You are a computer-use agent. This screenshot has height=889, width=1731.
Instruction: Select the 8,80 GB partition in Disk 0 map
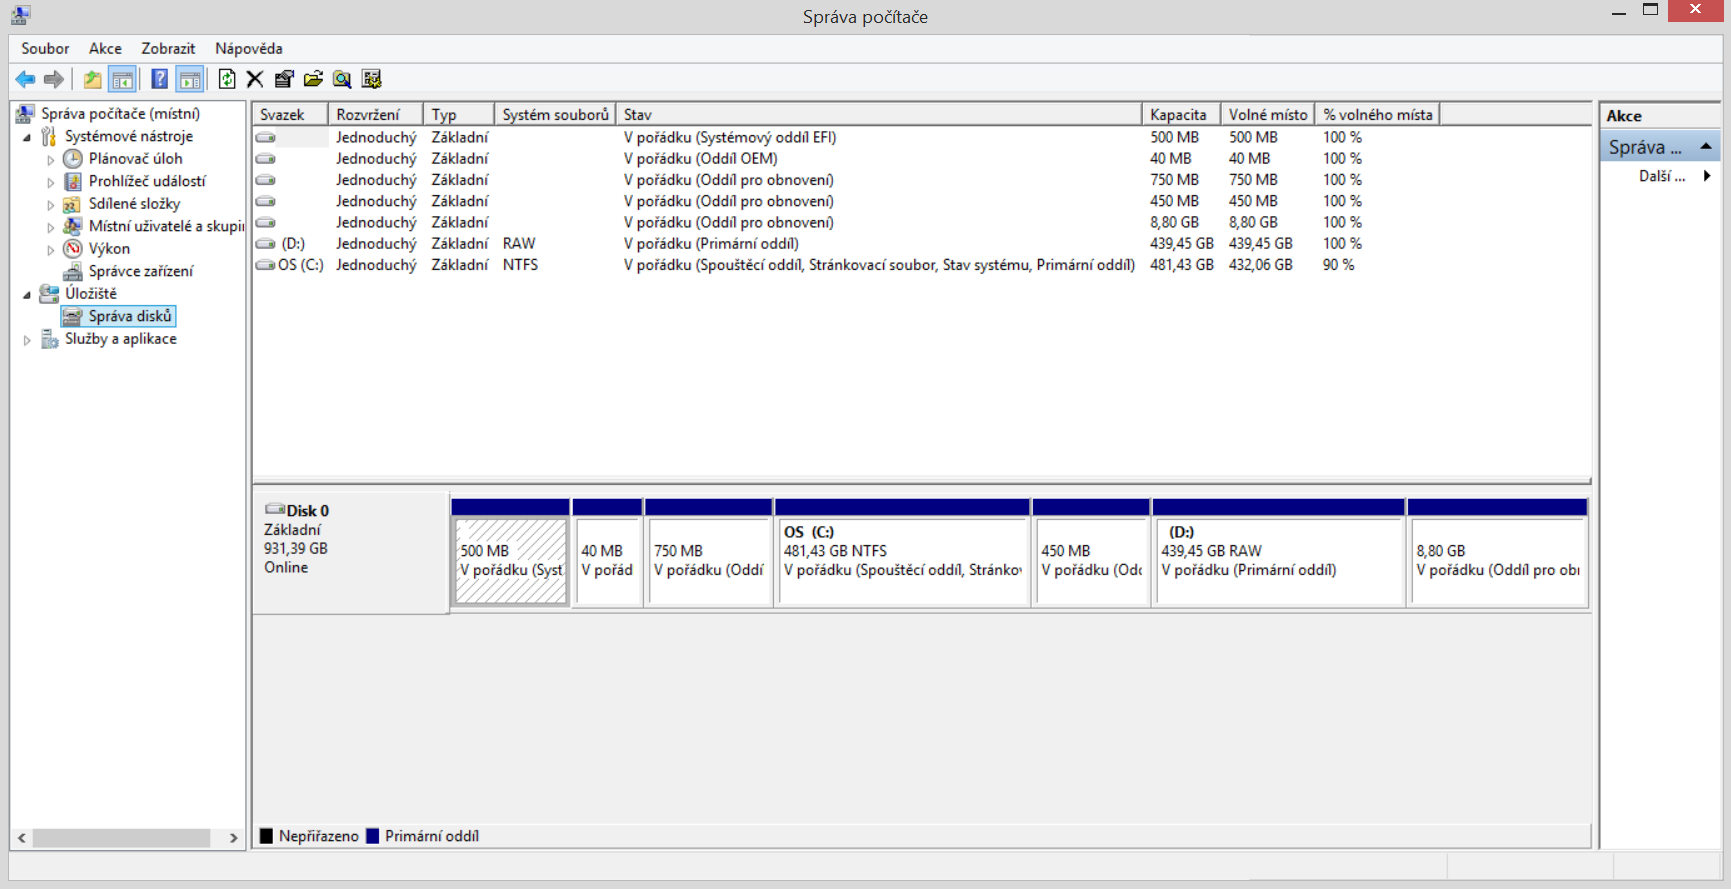(x=1498, y=561)
